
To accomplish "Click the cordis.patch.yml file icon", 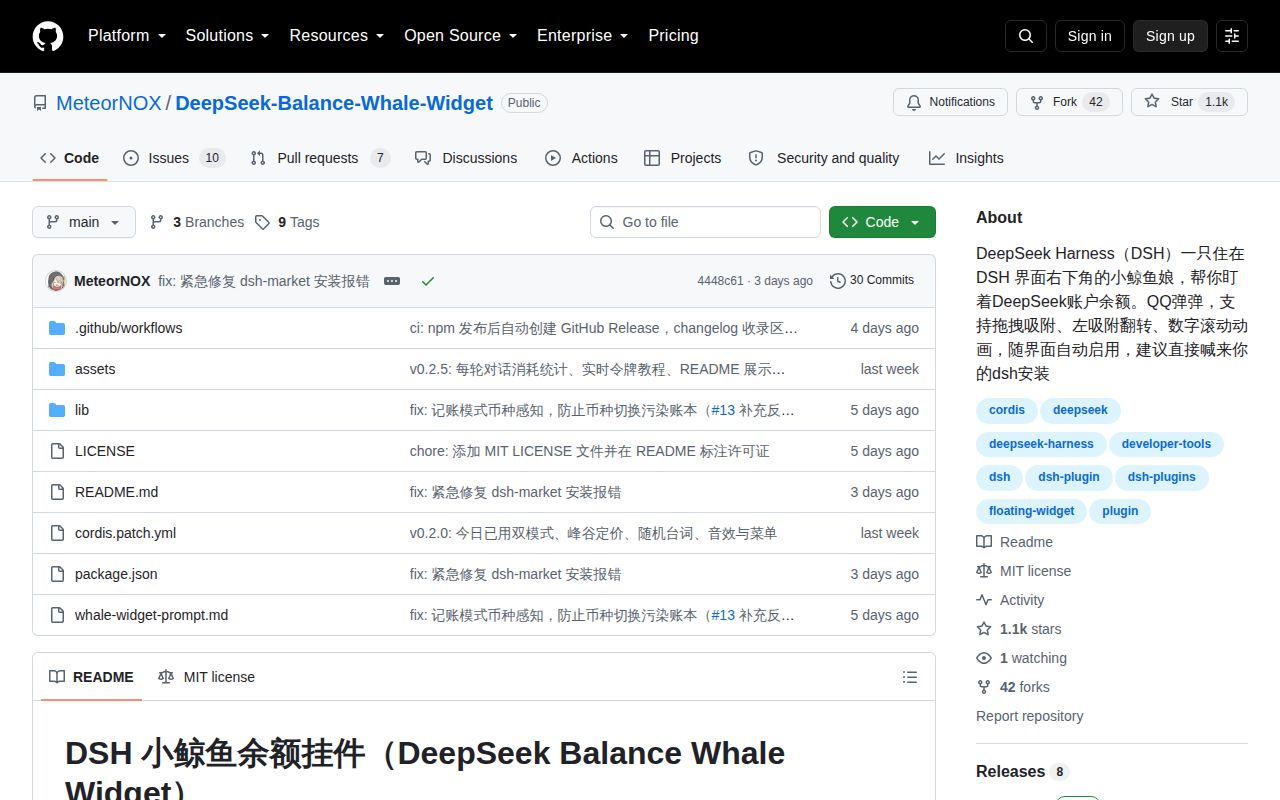I will click(57, 533).
